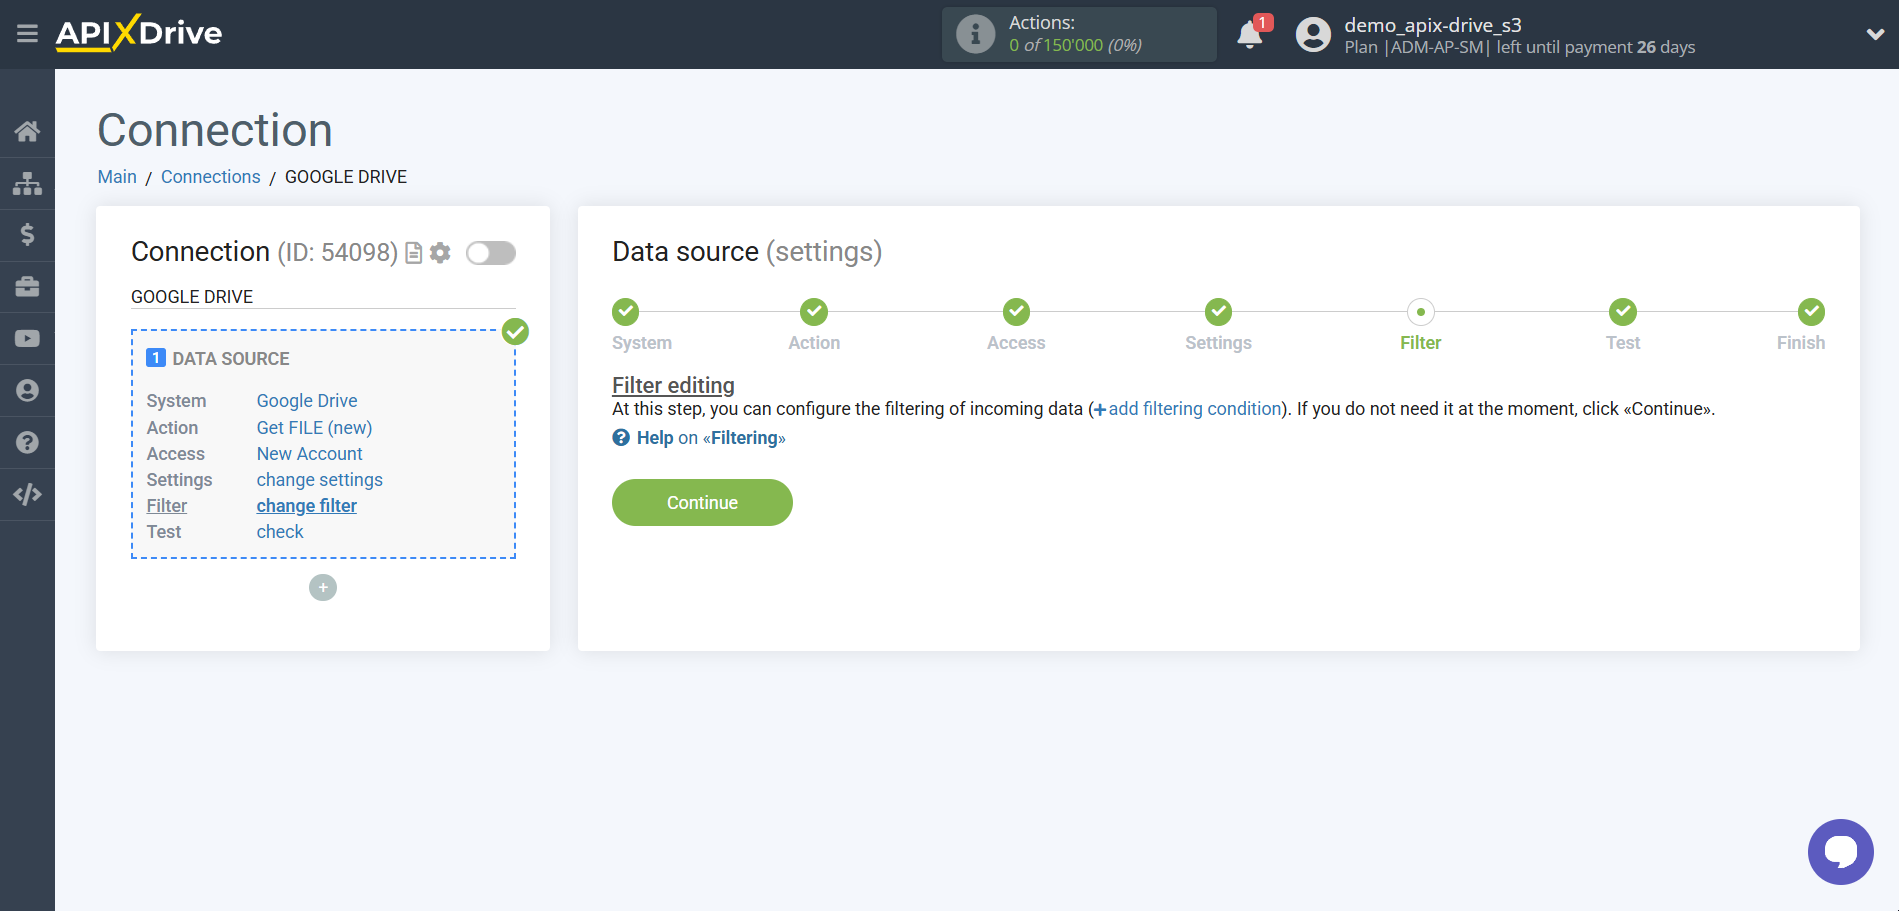Open Help on Filtering link
The height and width of the screenshot is (911, 1899).
pyautogui.click(x=699, y=438)
